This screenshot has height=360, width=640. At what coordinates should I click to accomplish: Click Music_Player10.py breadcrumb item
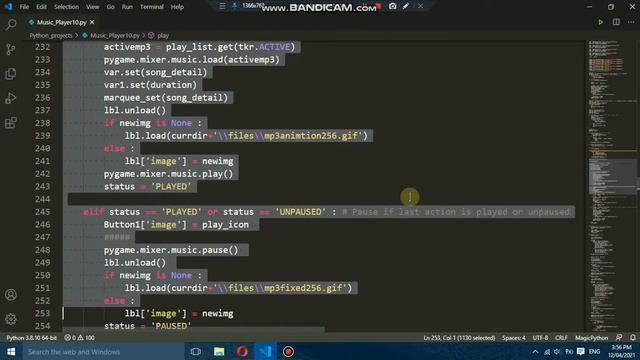click(115, 36)
